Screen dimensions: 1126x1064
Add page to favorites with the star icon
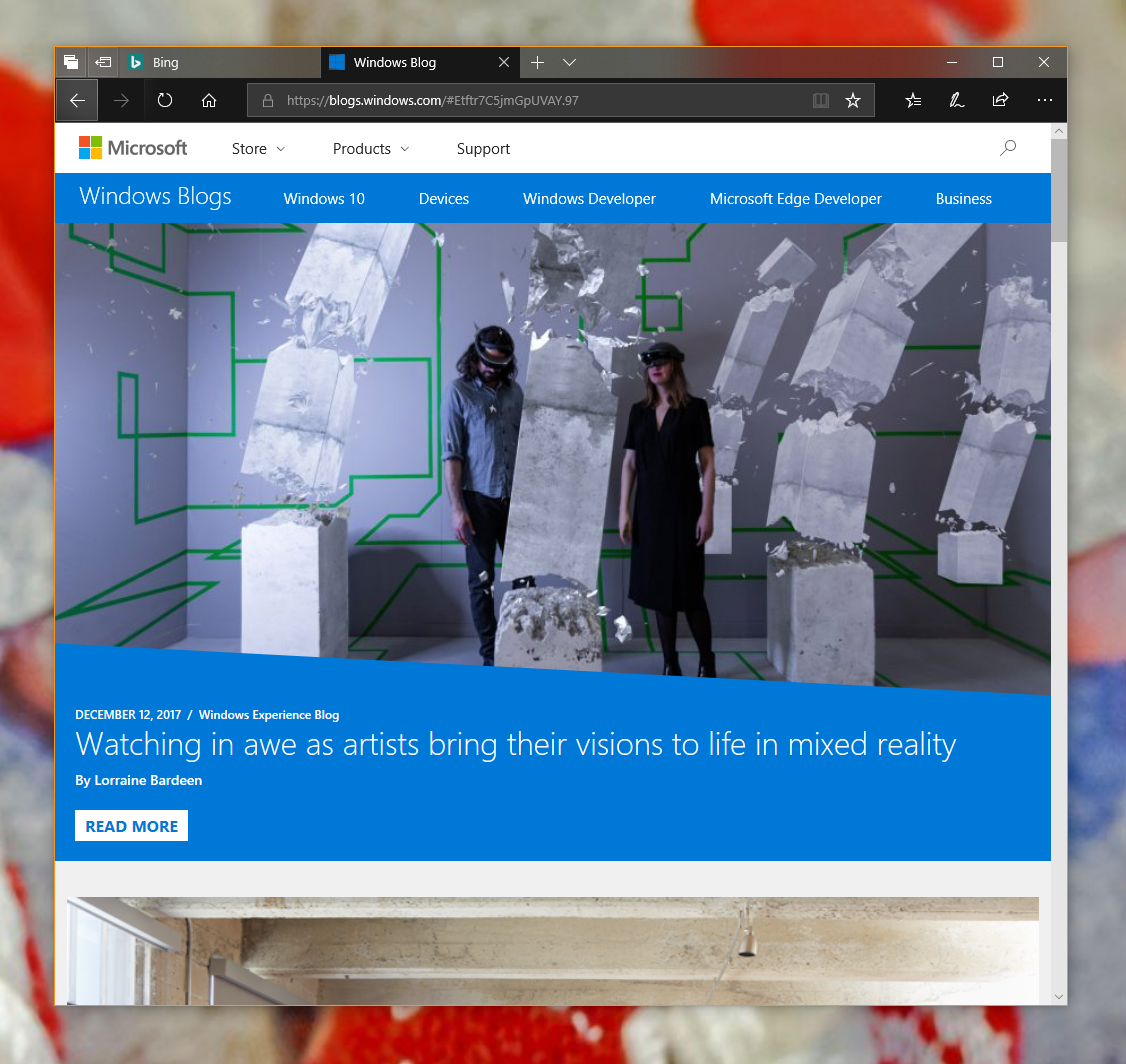(x=853, y=100)
